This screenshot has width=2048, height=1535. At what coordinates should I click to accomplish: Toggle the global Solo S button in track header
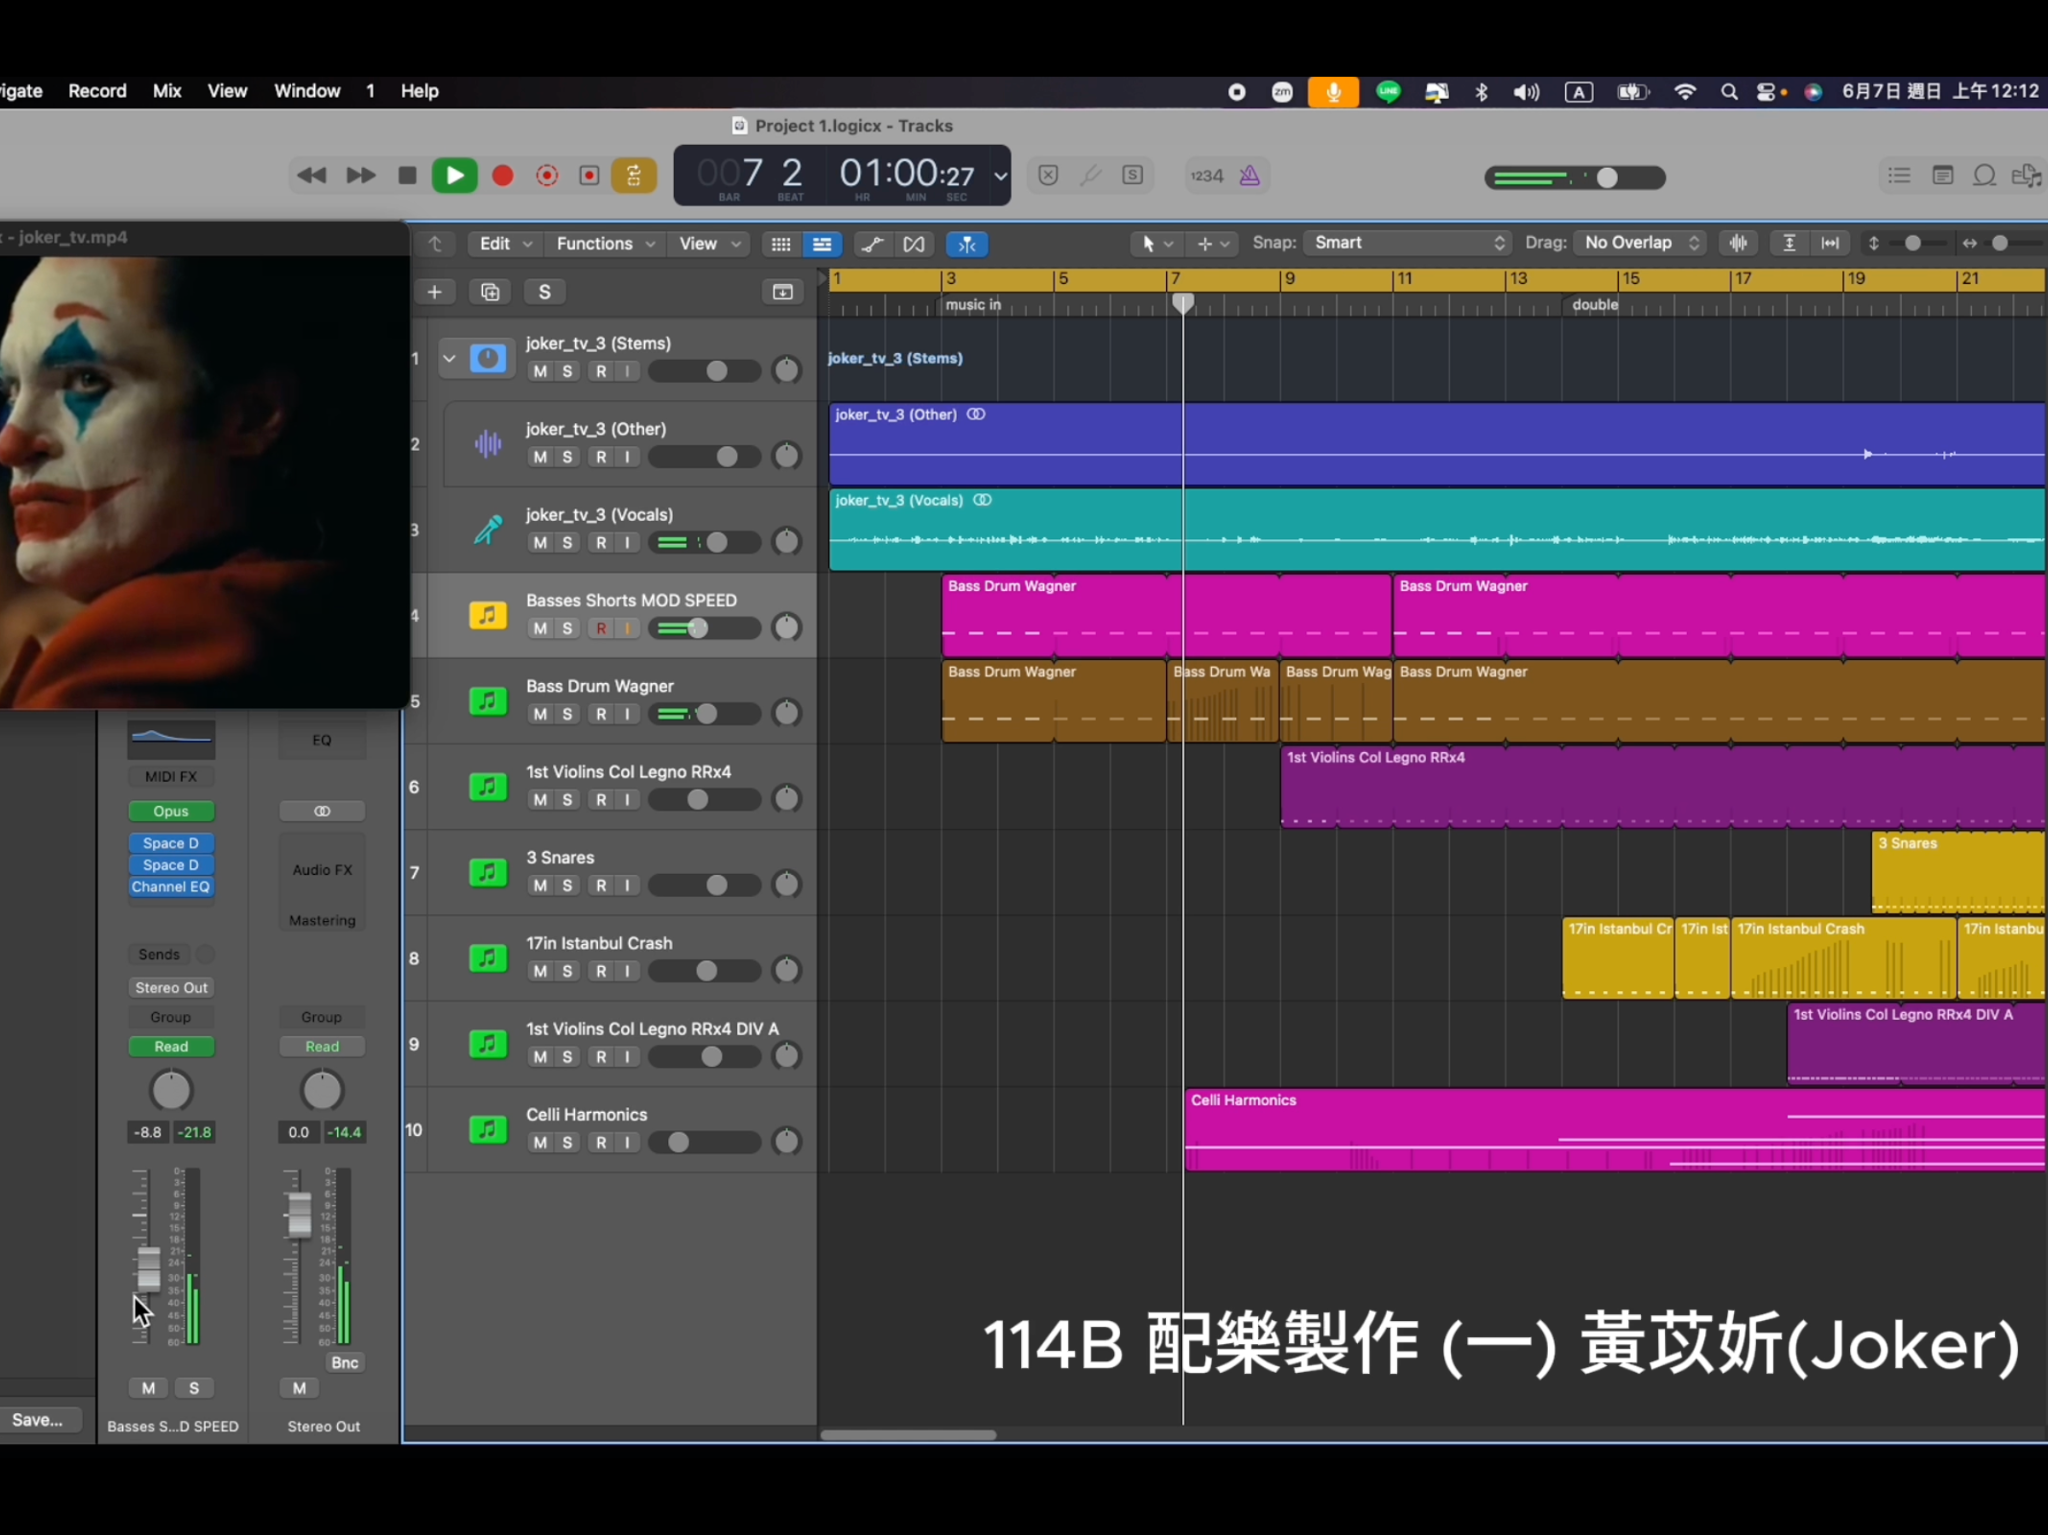click(545, 292)
